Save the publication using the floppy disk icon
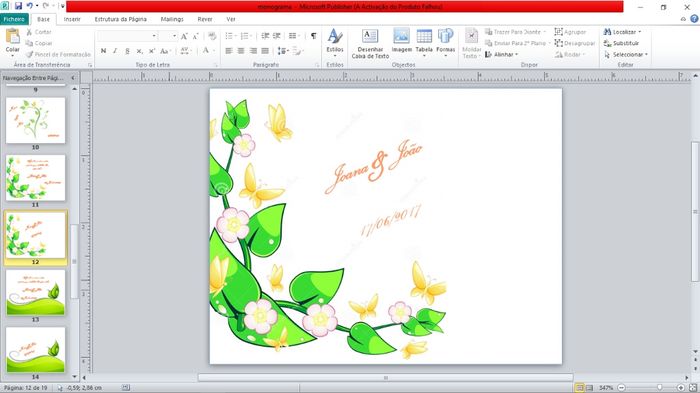 pyautogui.click(x=18, y=6)
